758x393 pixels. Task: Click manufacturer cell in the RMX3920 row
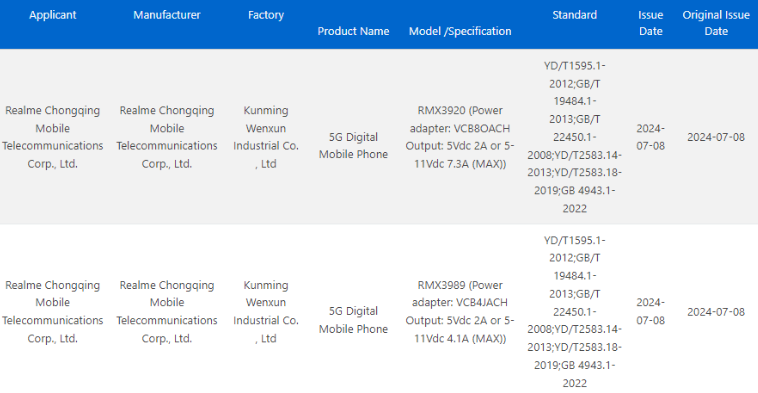[167, 137]
